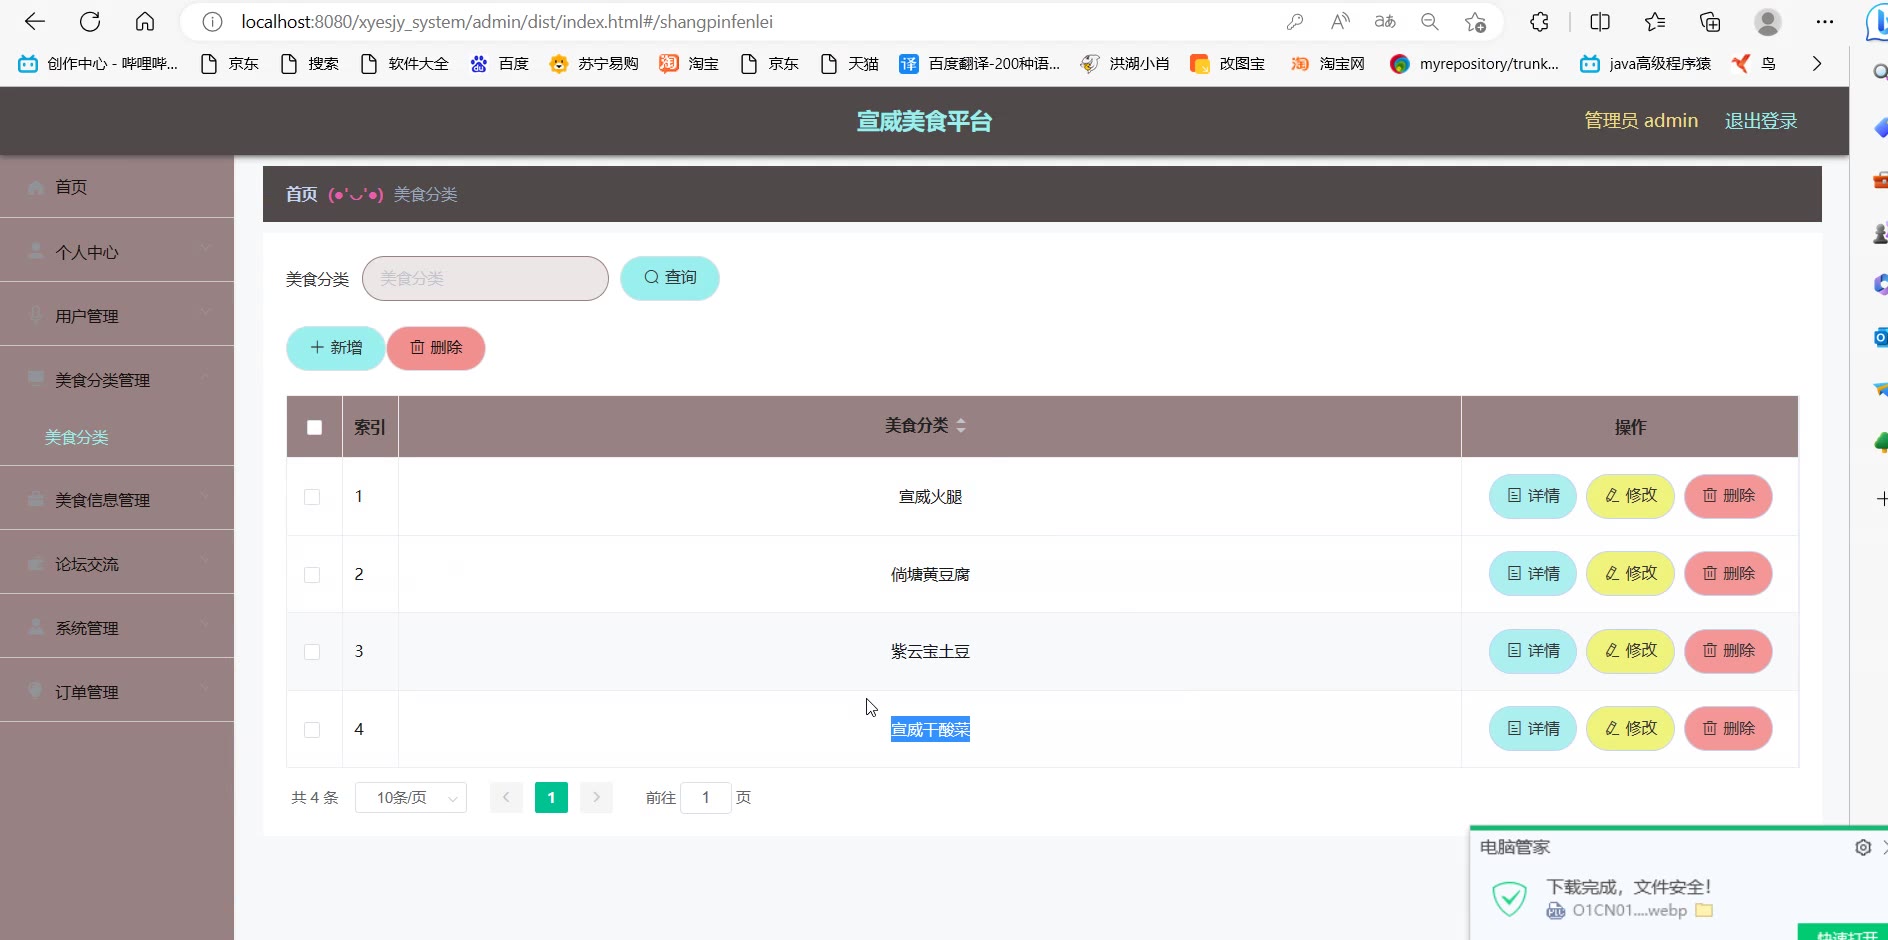The image size is (1888, 940).
Task: Open the password key icon in address bar
Action: (x=1295, y=21)
